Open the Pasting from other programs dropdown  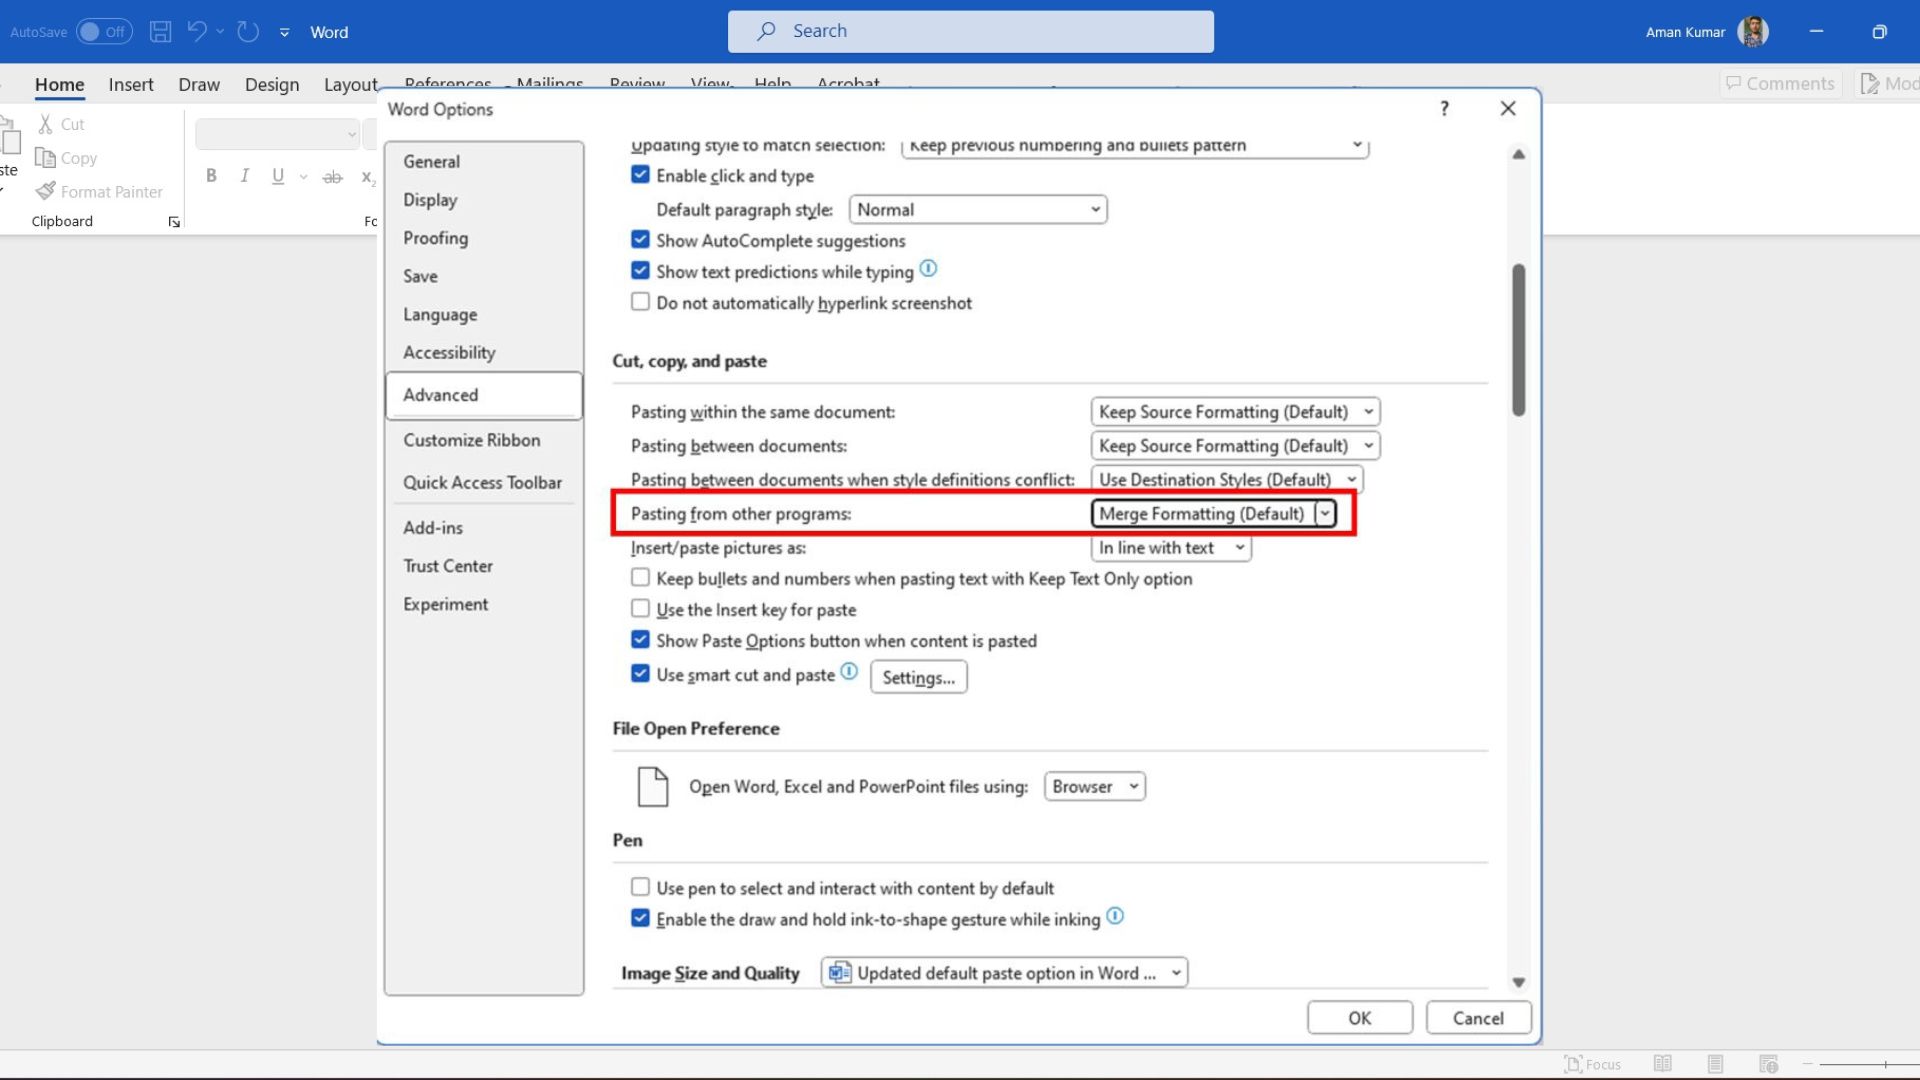point(1325,513)
